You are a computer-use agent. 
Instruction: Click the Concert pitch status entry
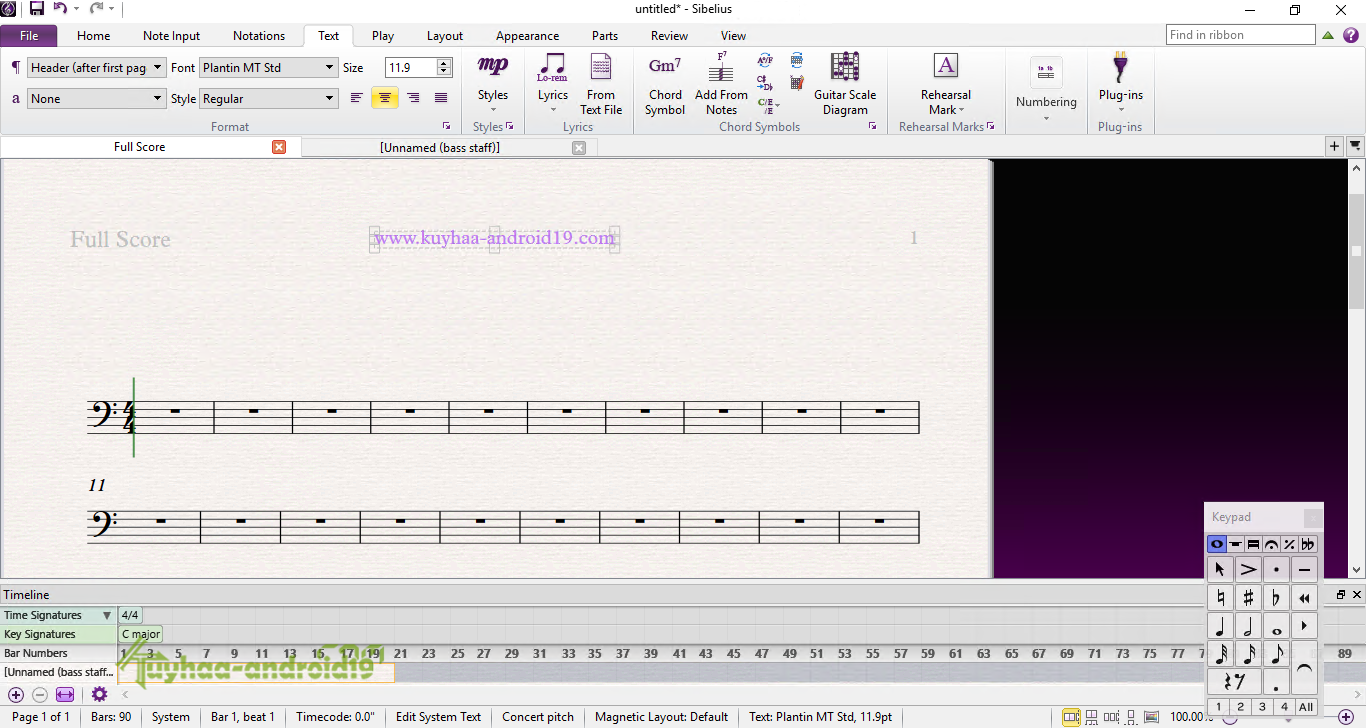pyautogui.click(x=538, y=717)
